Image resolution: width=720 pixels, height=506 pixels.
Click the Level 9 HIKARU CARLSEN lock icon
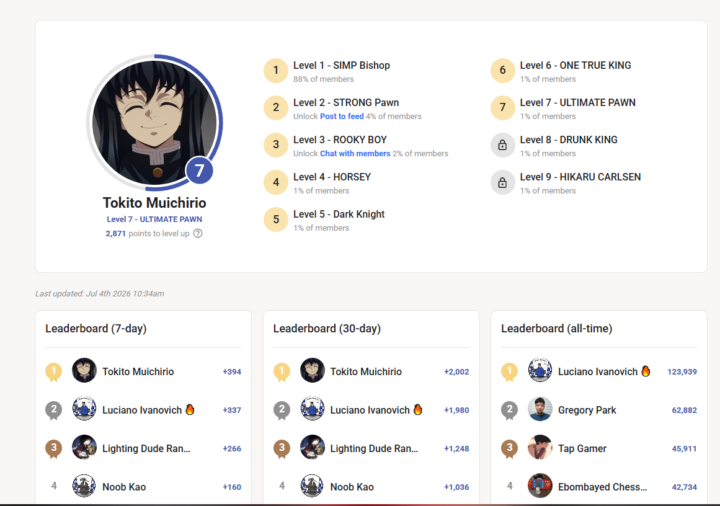click(x=502, y=182)
